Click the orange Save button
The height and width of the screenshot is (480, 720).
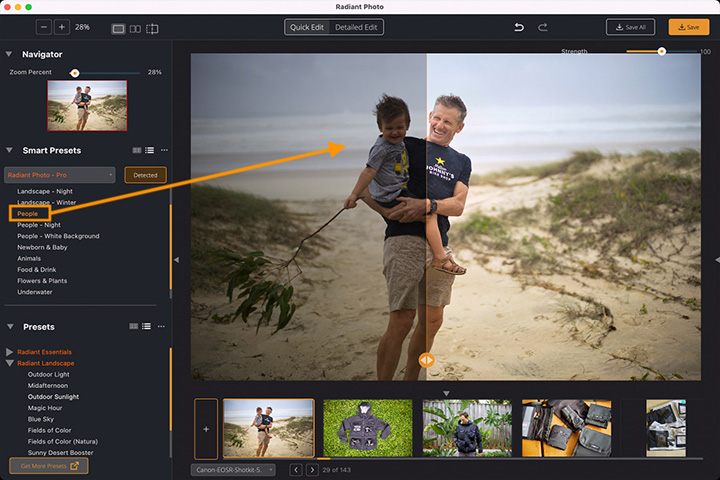tap(689, 27)
